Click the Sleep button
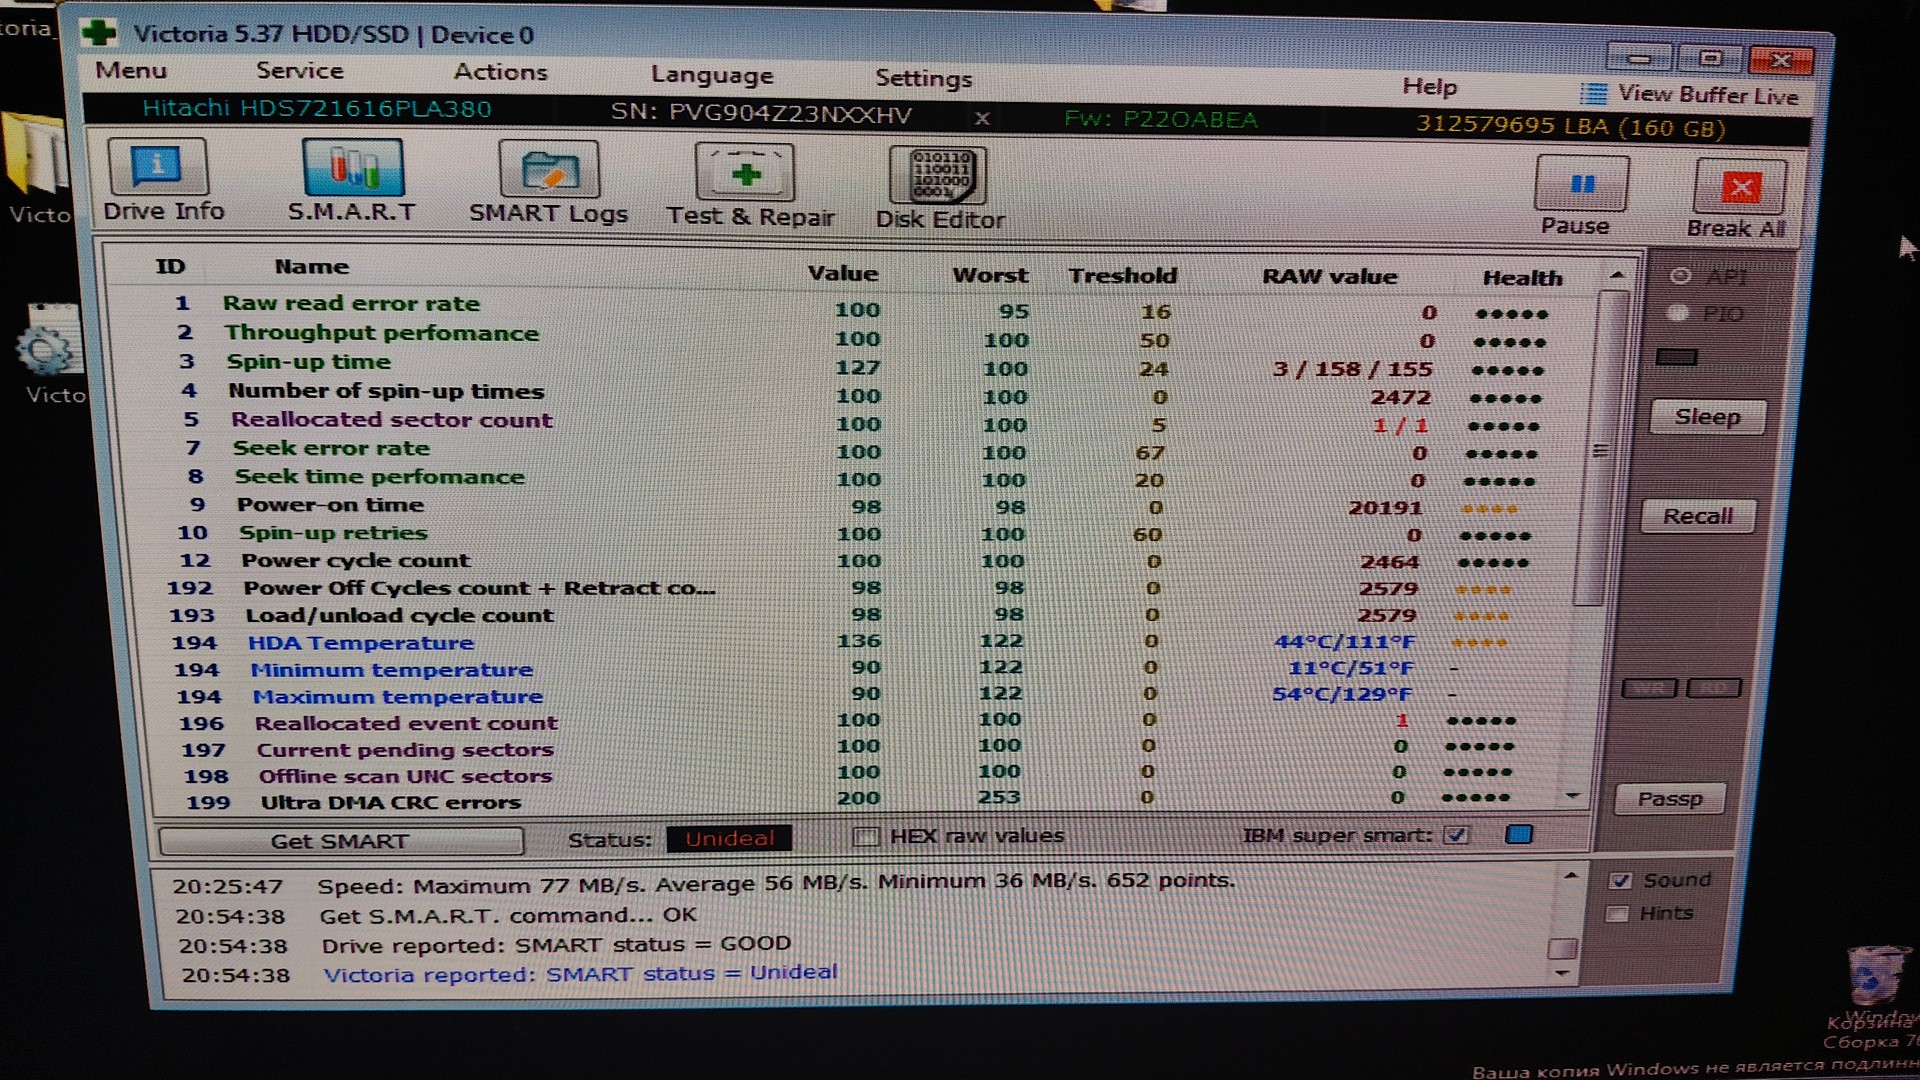Image resolution: width=1920 pixels, height=1080 pixels. tap(1707, 417)
